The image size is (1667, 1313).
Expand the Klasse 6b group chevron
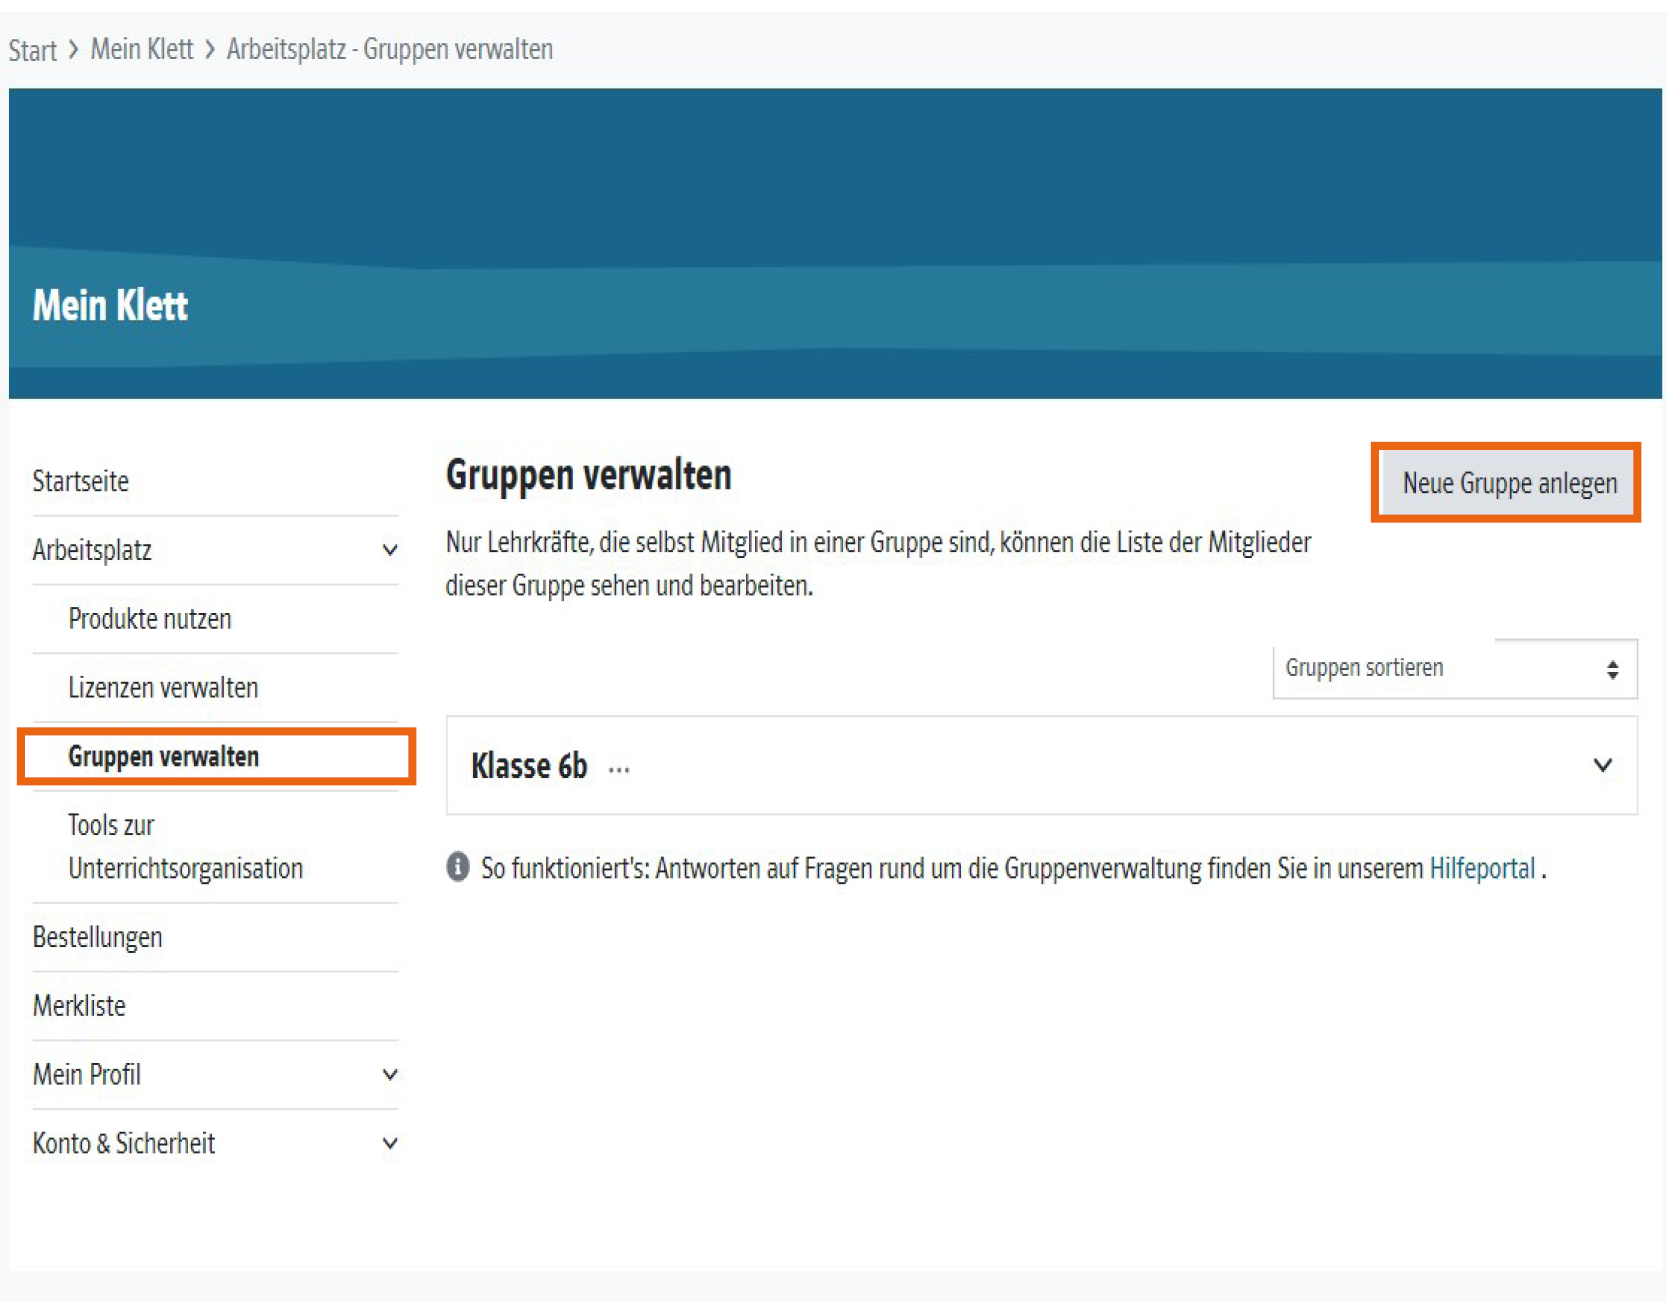click(x=1602, y=766)
